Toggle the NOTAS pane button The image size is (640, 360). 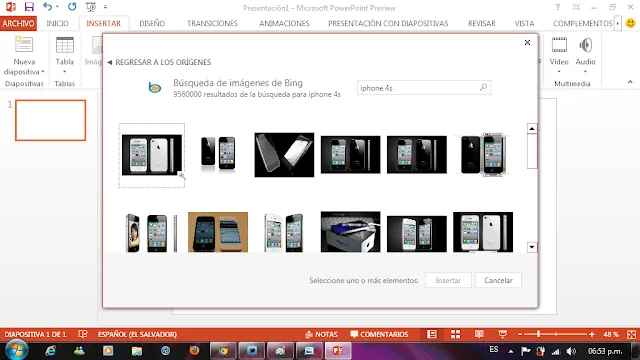pyautogui.click(x=321, y=334)
